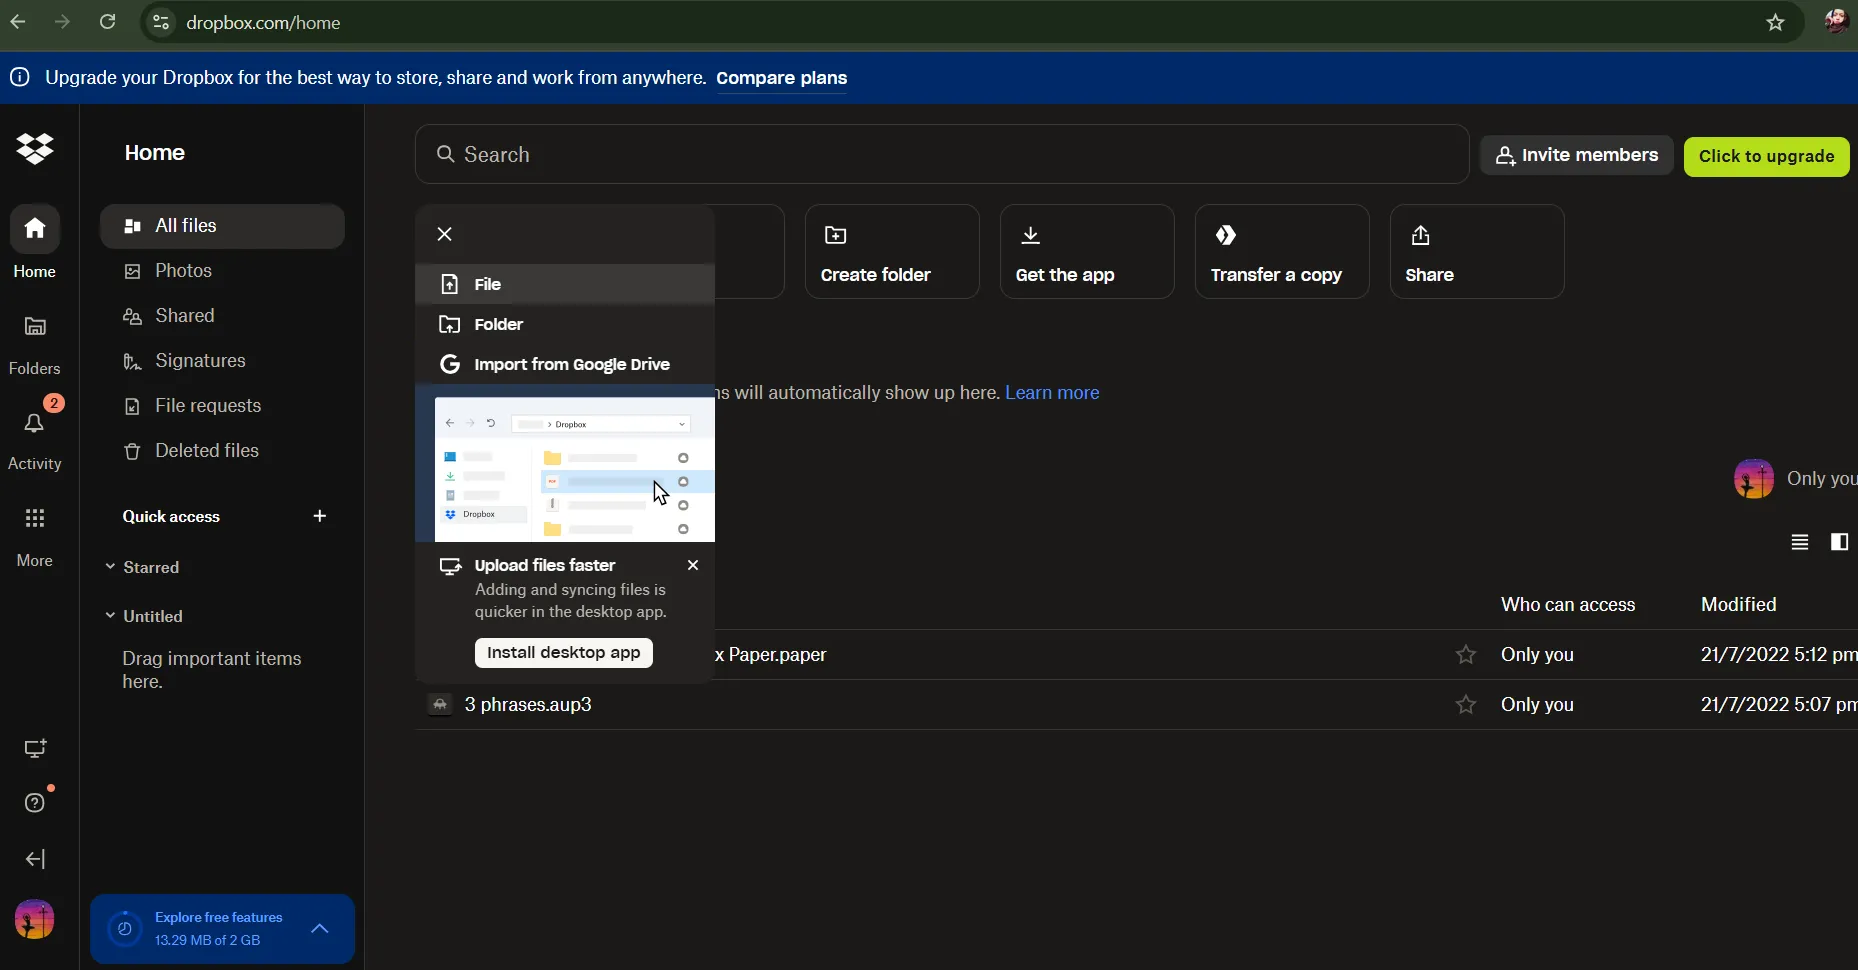Viewport: 1858px width, 970px height.
Task: Dismiss the Upload files faster tip
Action: tap(693, 565)
